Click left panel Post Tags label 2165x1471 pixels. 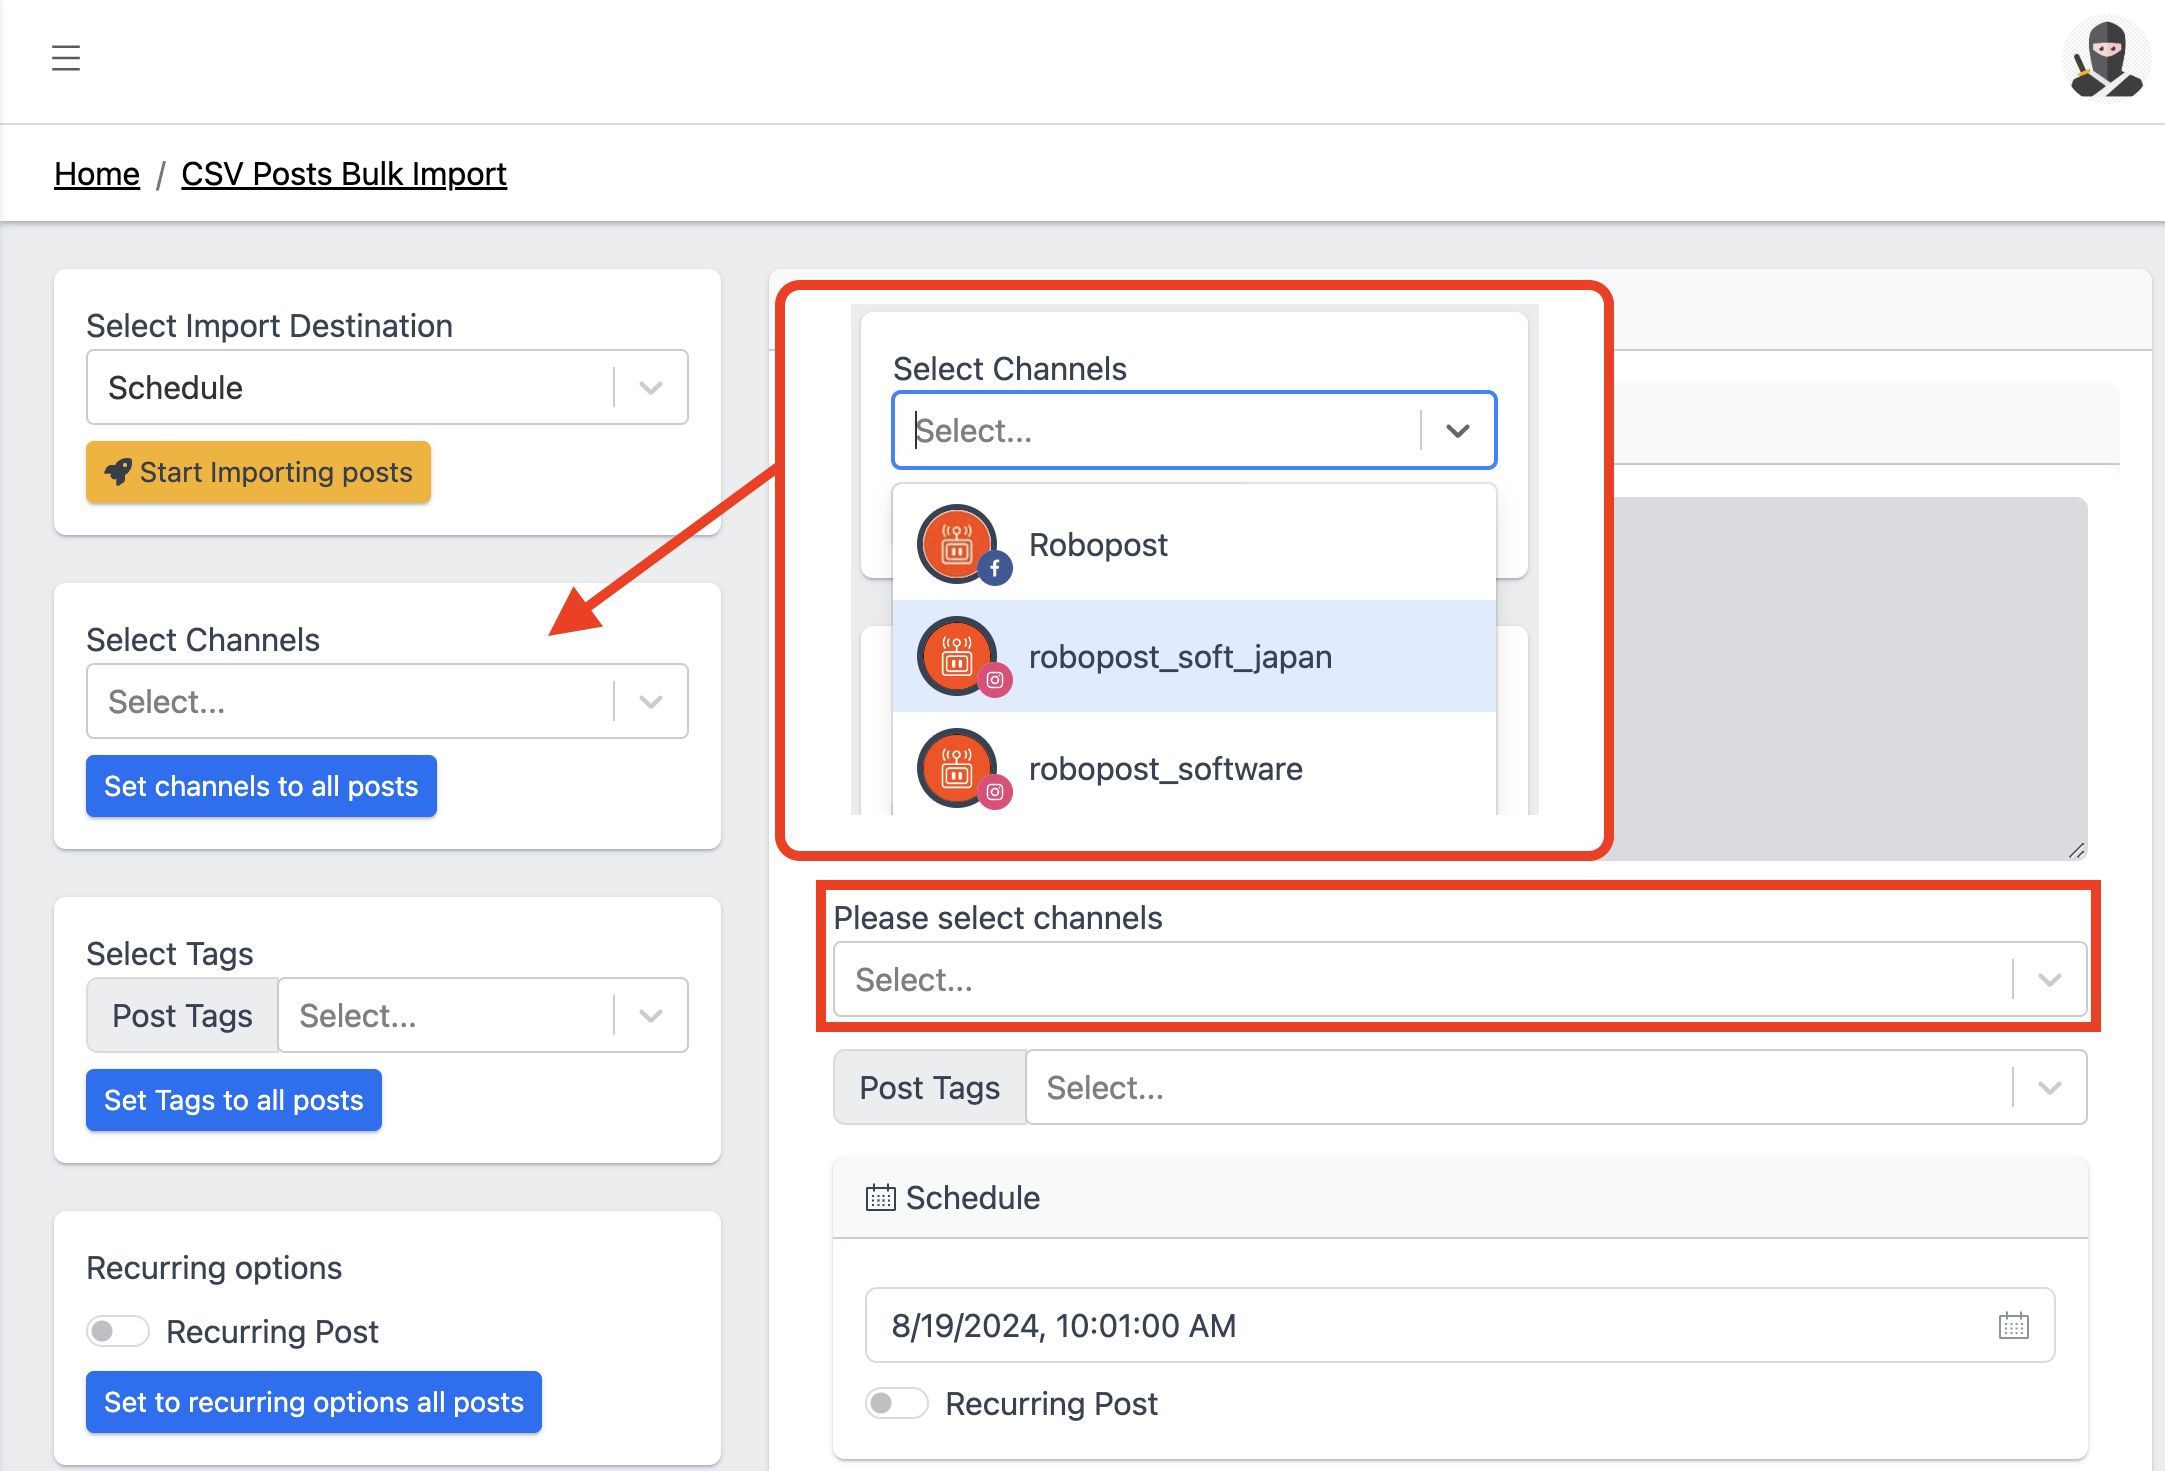point(182,1015)
